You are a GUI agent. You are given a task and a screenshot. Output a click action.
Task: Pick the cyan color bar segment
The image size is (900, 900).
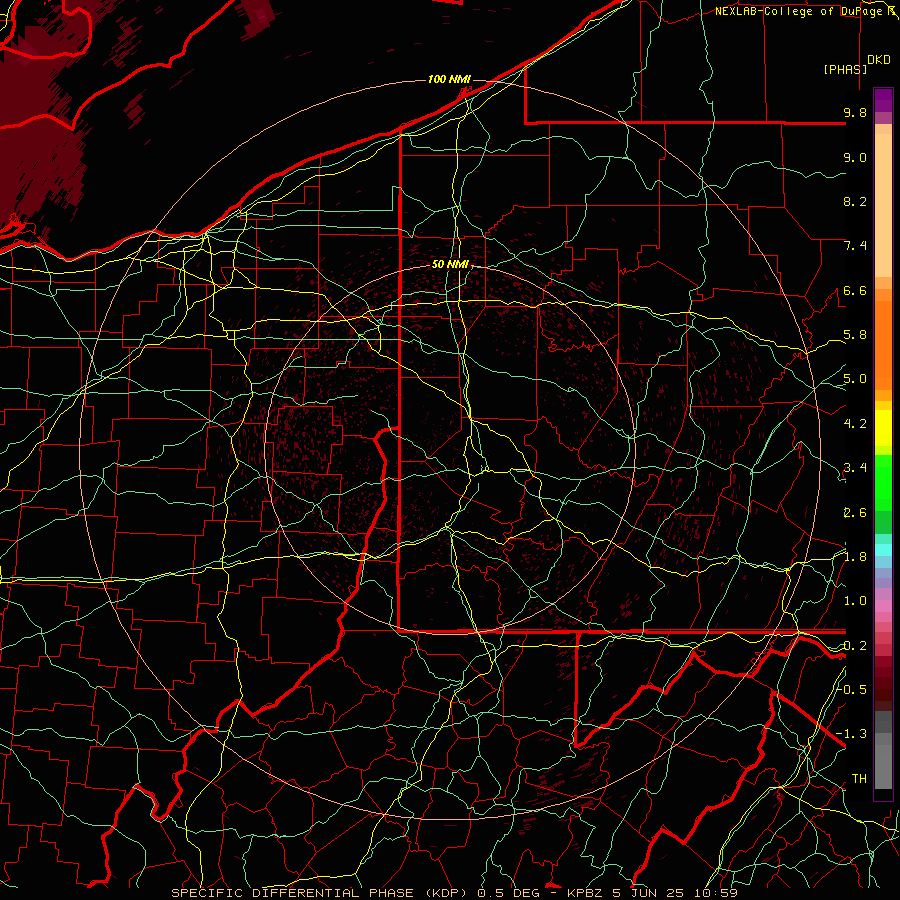(883, 550)
